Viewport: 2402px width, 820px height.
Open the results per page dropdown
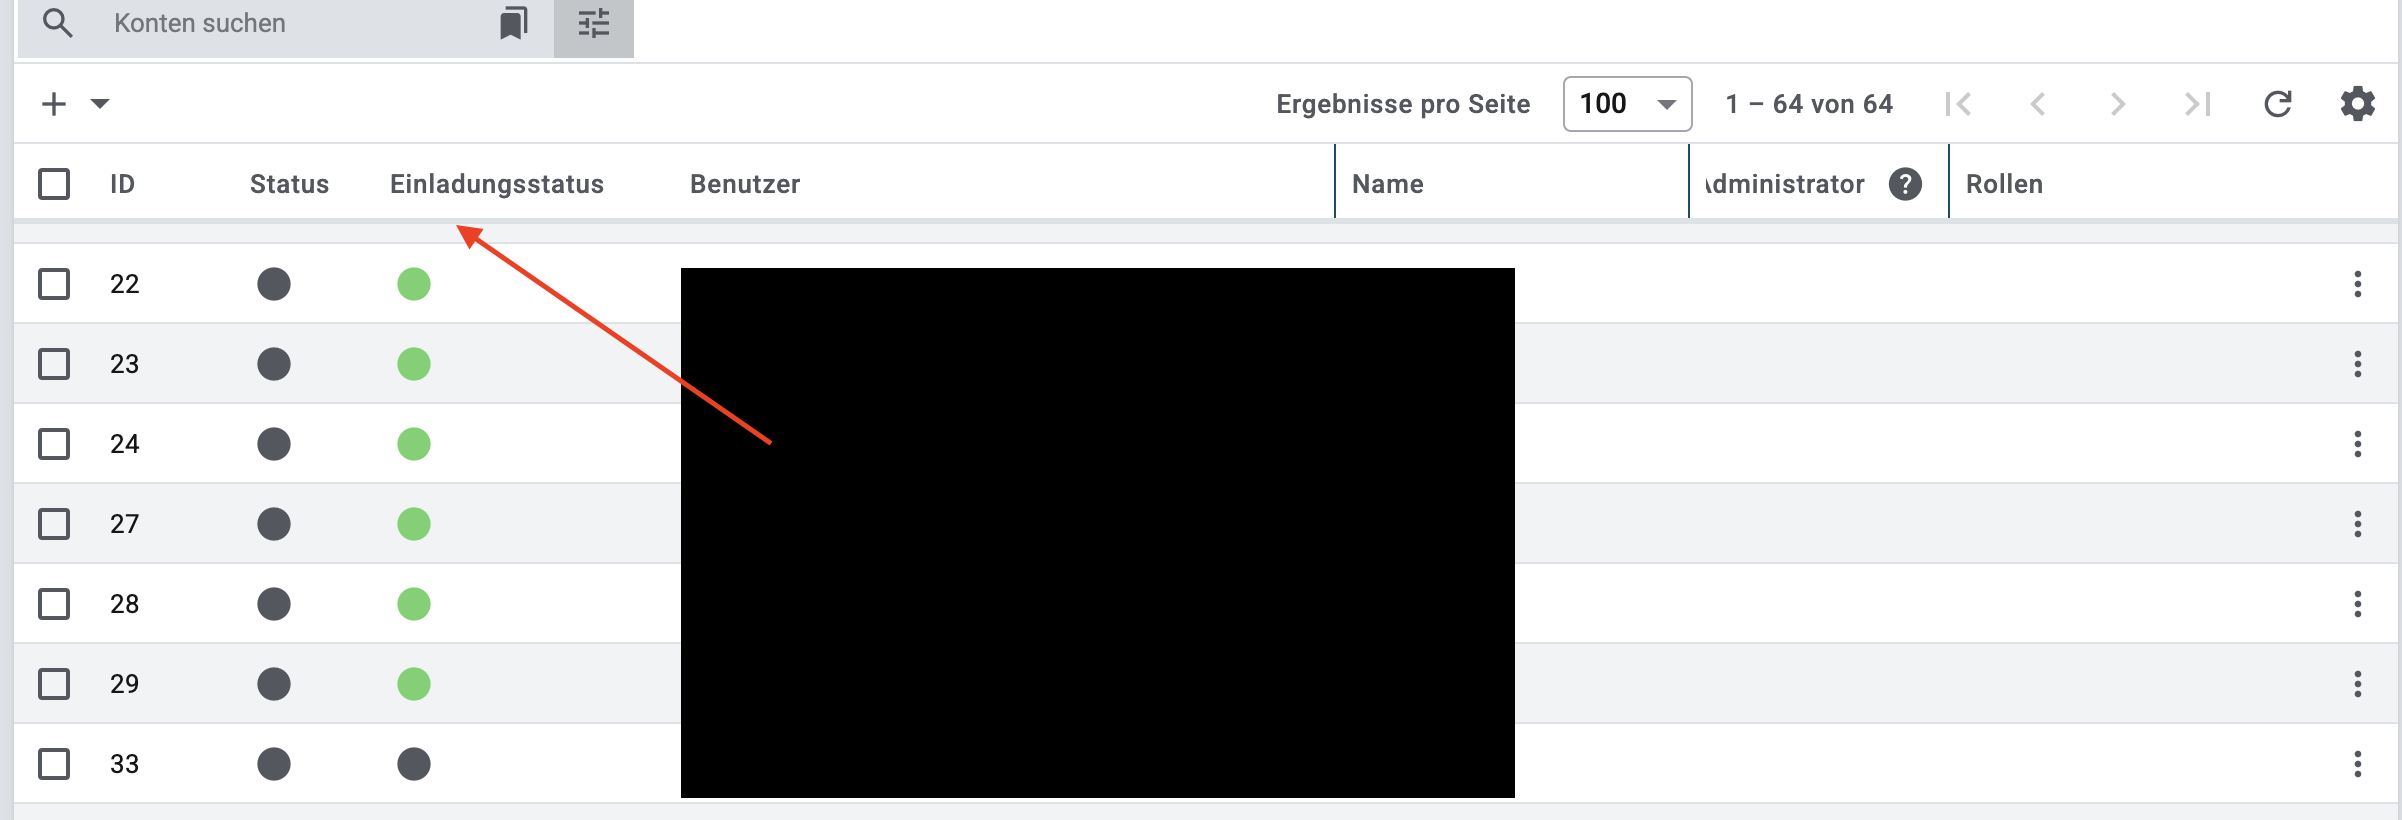click(1628, 104)
